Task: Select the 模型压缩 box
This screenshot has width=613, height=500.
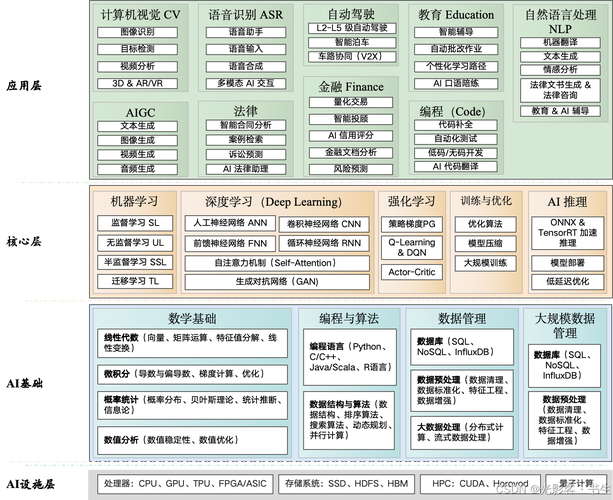Action: coord(485,244)
